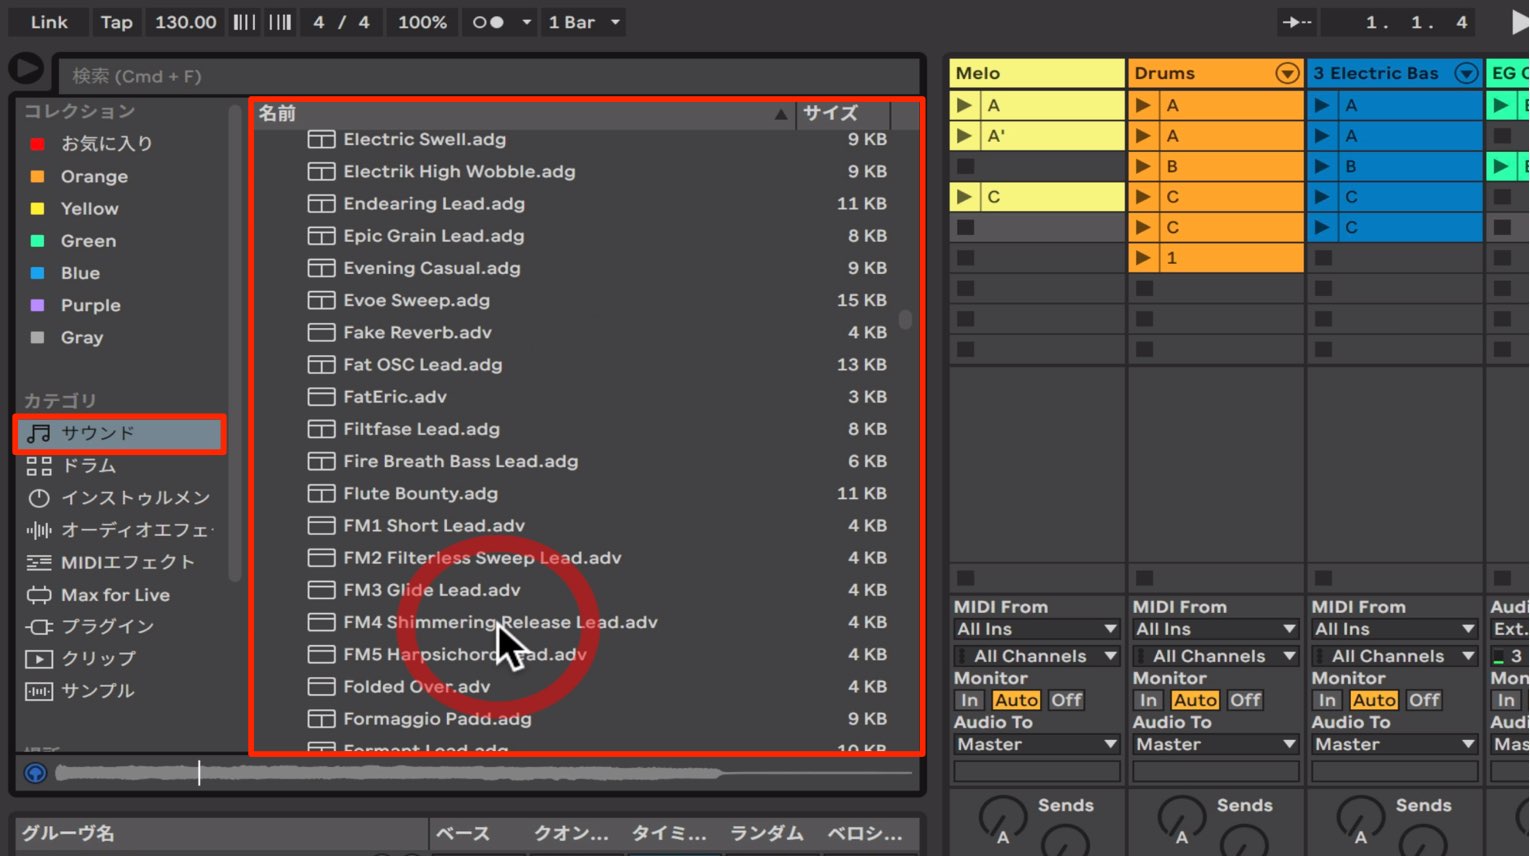Viewport: 1530px width, 856px height.
Task: Click Melo Send A knob
Action: [1003, 818]
